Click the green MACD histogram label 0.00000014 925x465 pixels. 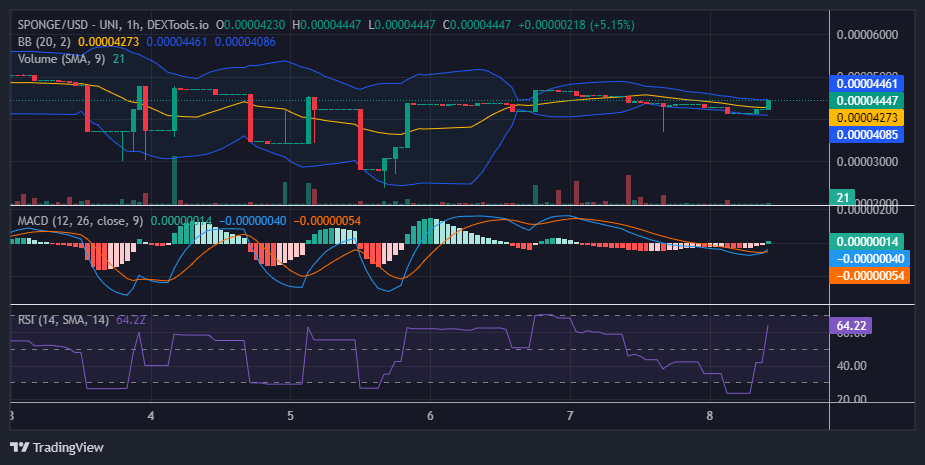867,241
